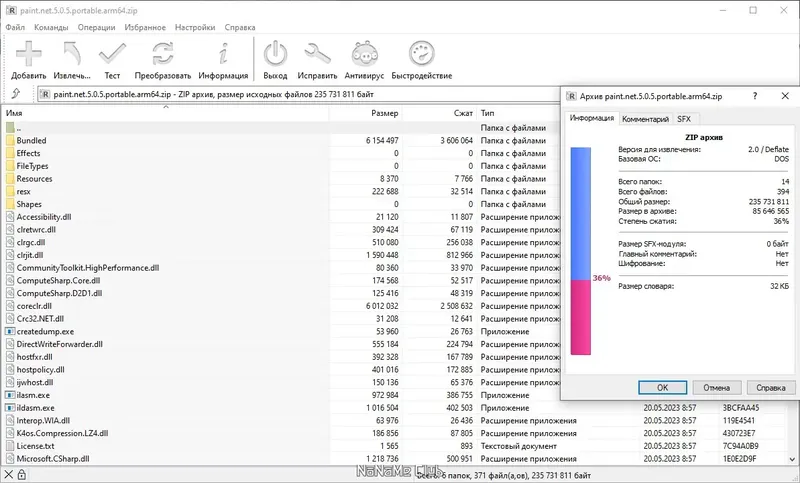Select the DirectWriteForwarder.dll file
The image size is (800, 483).
coord(60,344)
